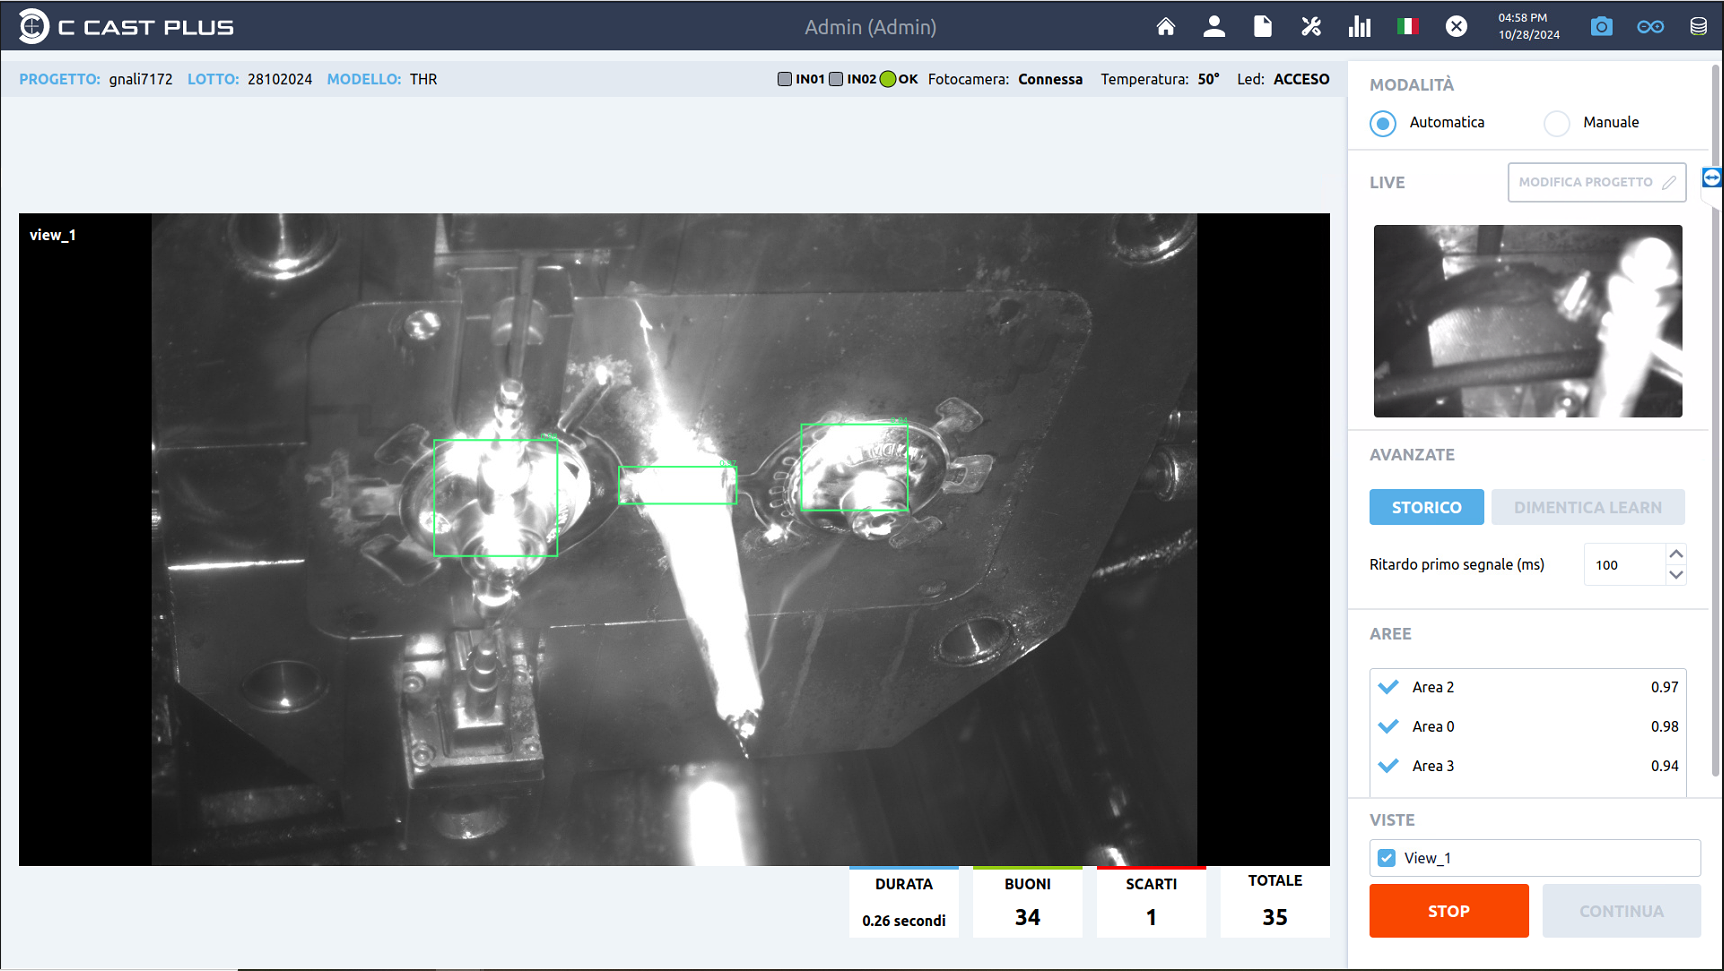This screenshot has height=971, width=1724.
Task: Click MODIFICA PROGETTO
Action: [1596, 182]
